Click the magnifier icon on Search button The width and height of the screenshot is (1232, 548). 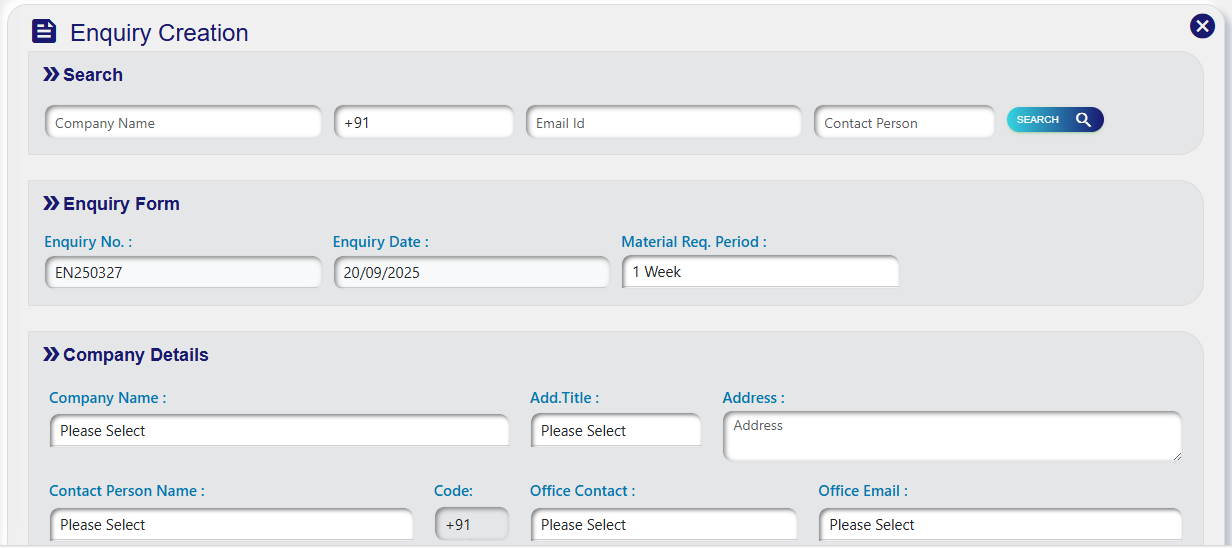[1084, 120]
